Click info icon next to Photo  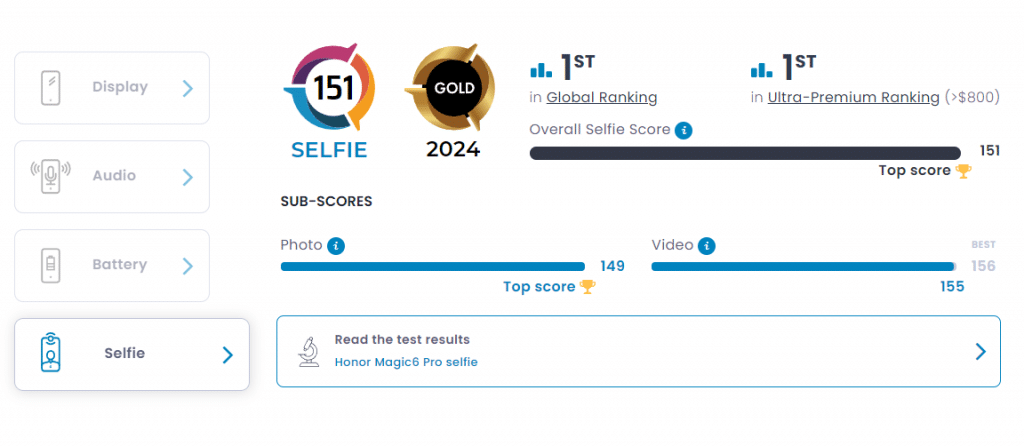[336, 246]
